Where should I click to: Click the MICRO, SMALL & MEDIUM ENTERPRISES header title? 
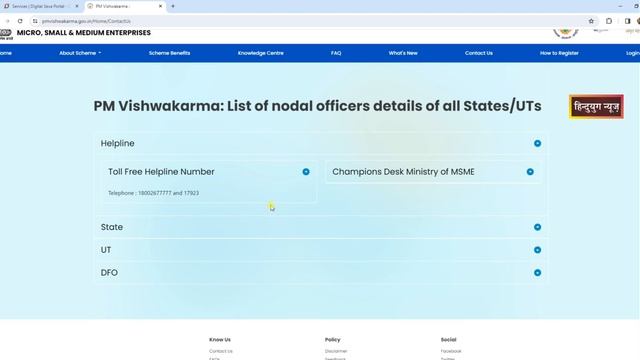tap(84, 33)
